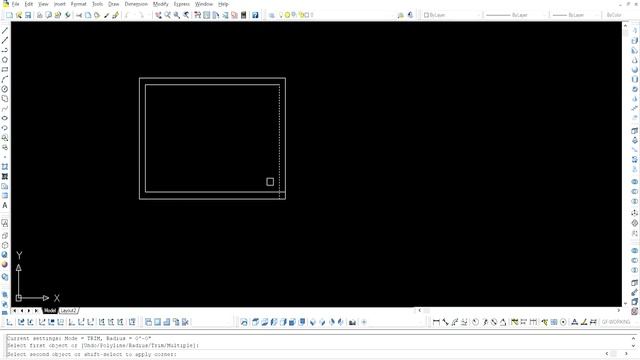Open the Dimension menu
This screenshot has height=360, width=640.
pyautogui.click(x=136, y=4)
